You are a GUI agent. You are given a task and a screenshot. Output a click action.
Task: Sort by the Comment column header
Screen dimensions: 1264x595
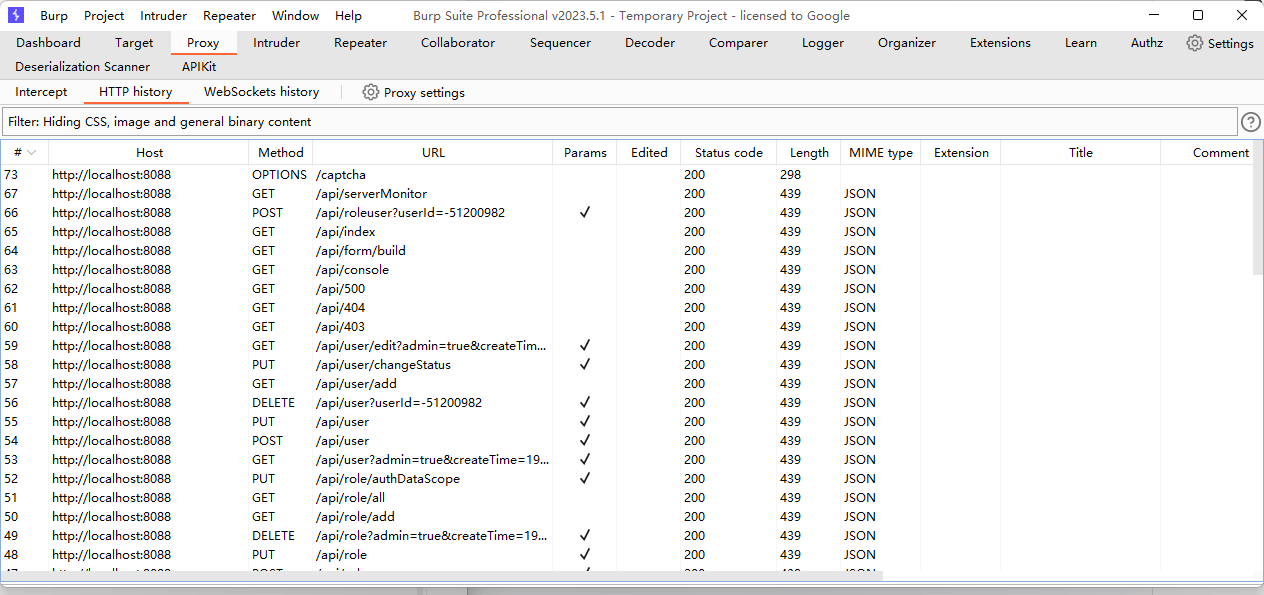(x=1207, y=153)
